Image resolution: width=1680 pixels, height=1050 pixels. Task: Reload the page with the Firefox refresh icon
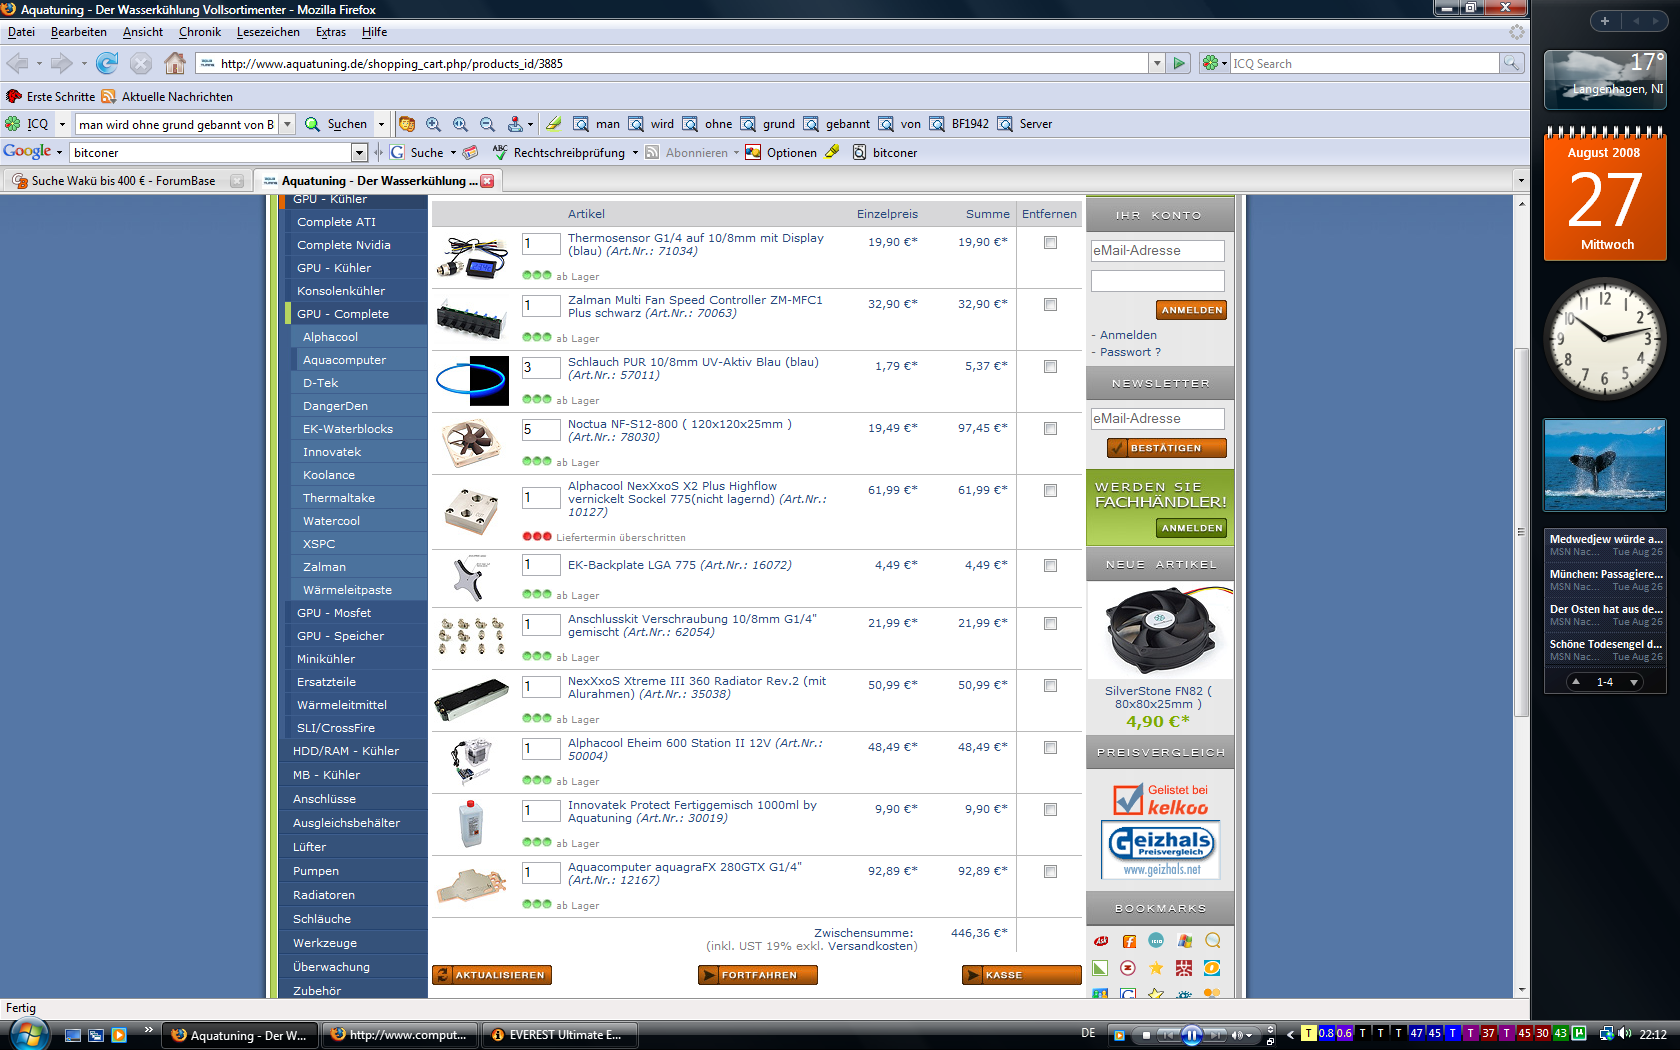(x=107, y=63)
